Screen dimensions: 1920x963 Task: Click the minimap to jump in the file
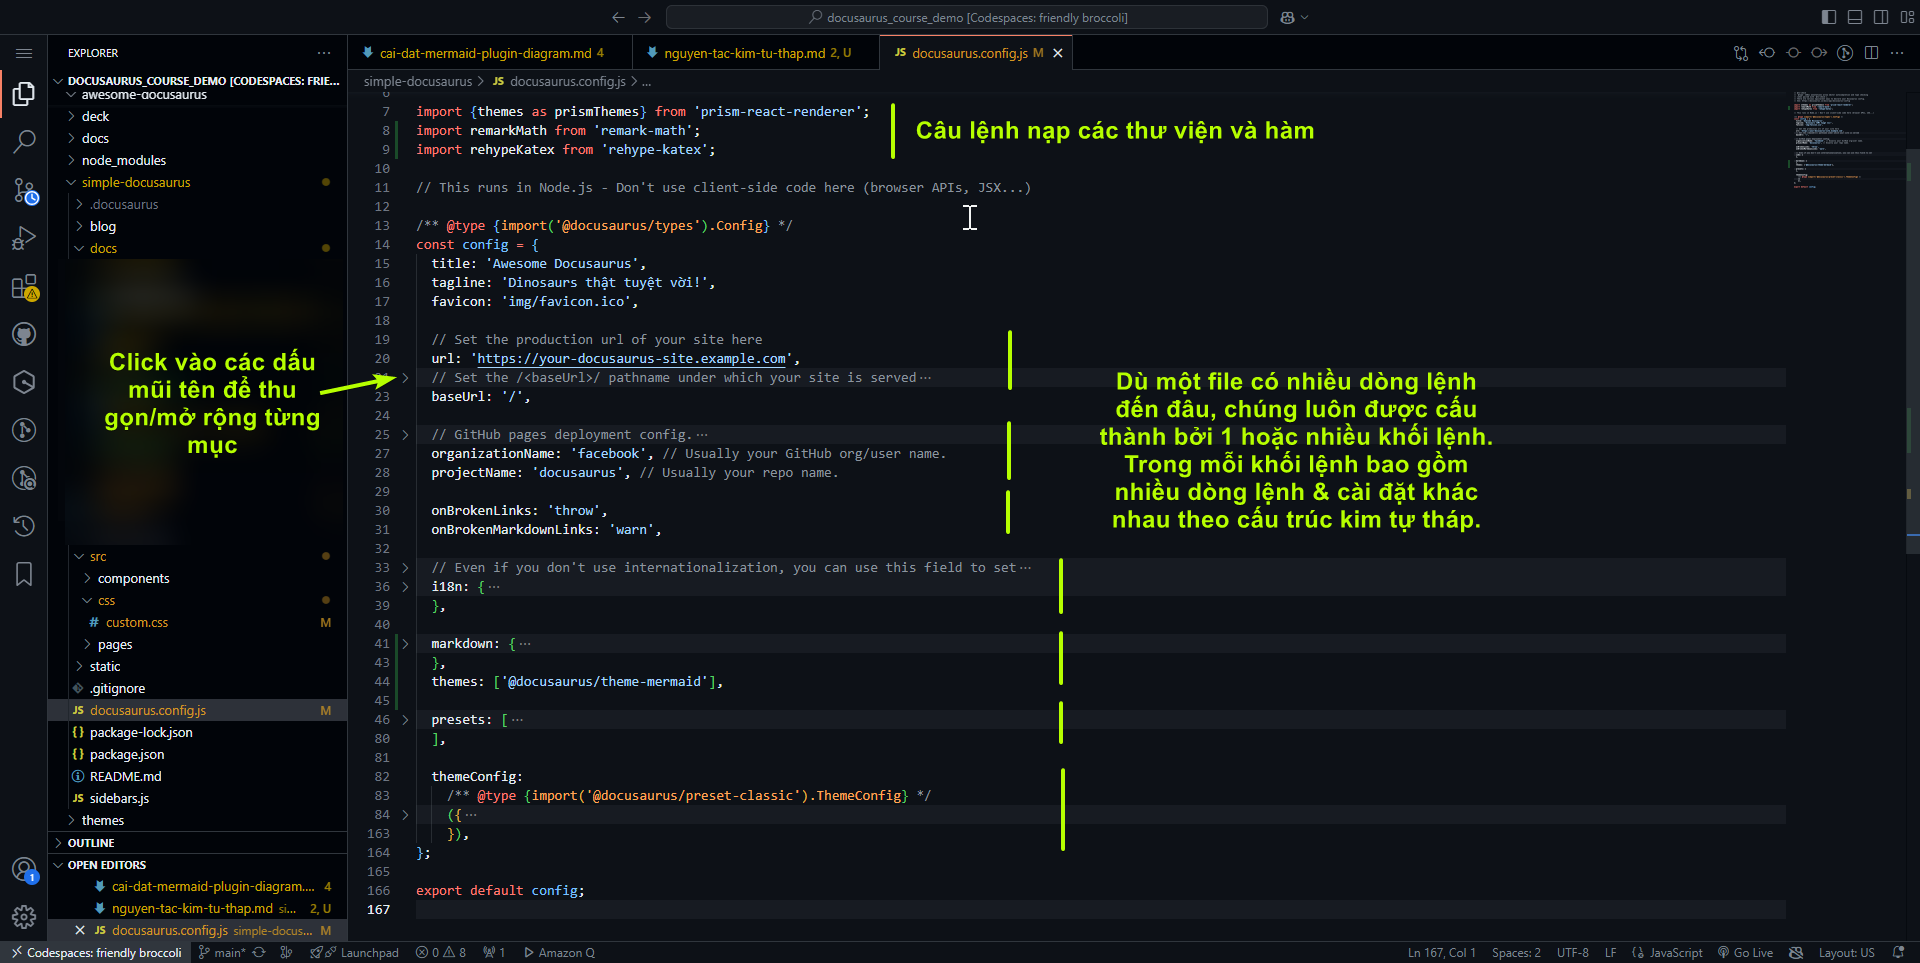point(1845,140)
